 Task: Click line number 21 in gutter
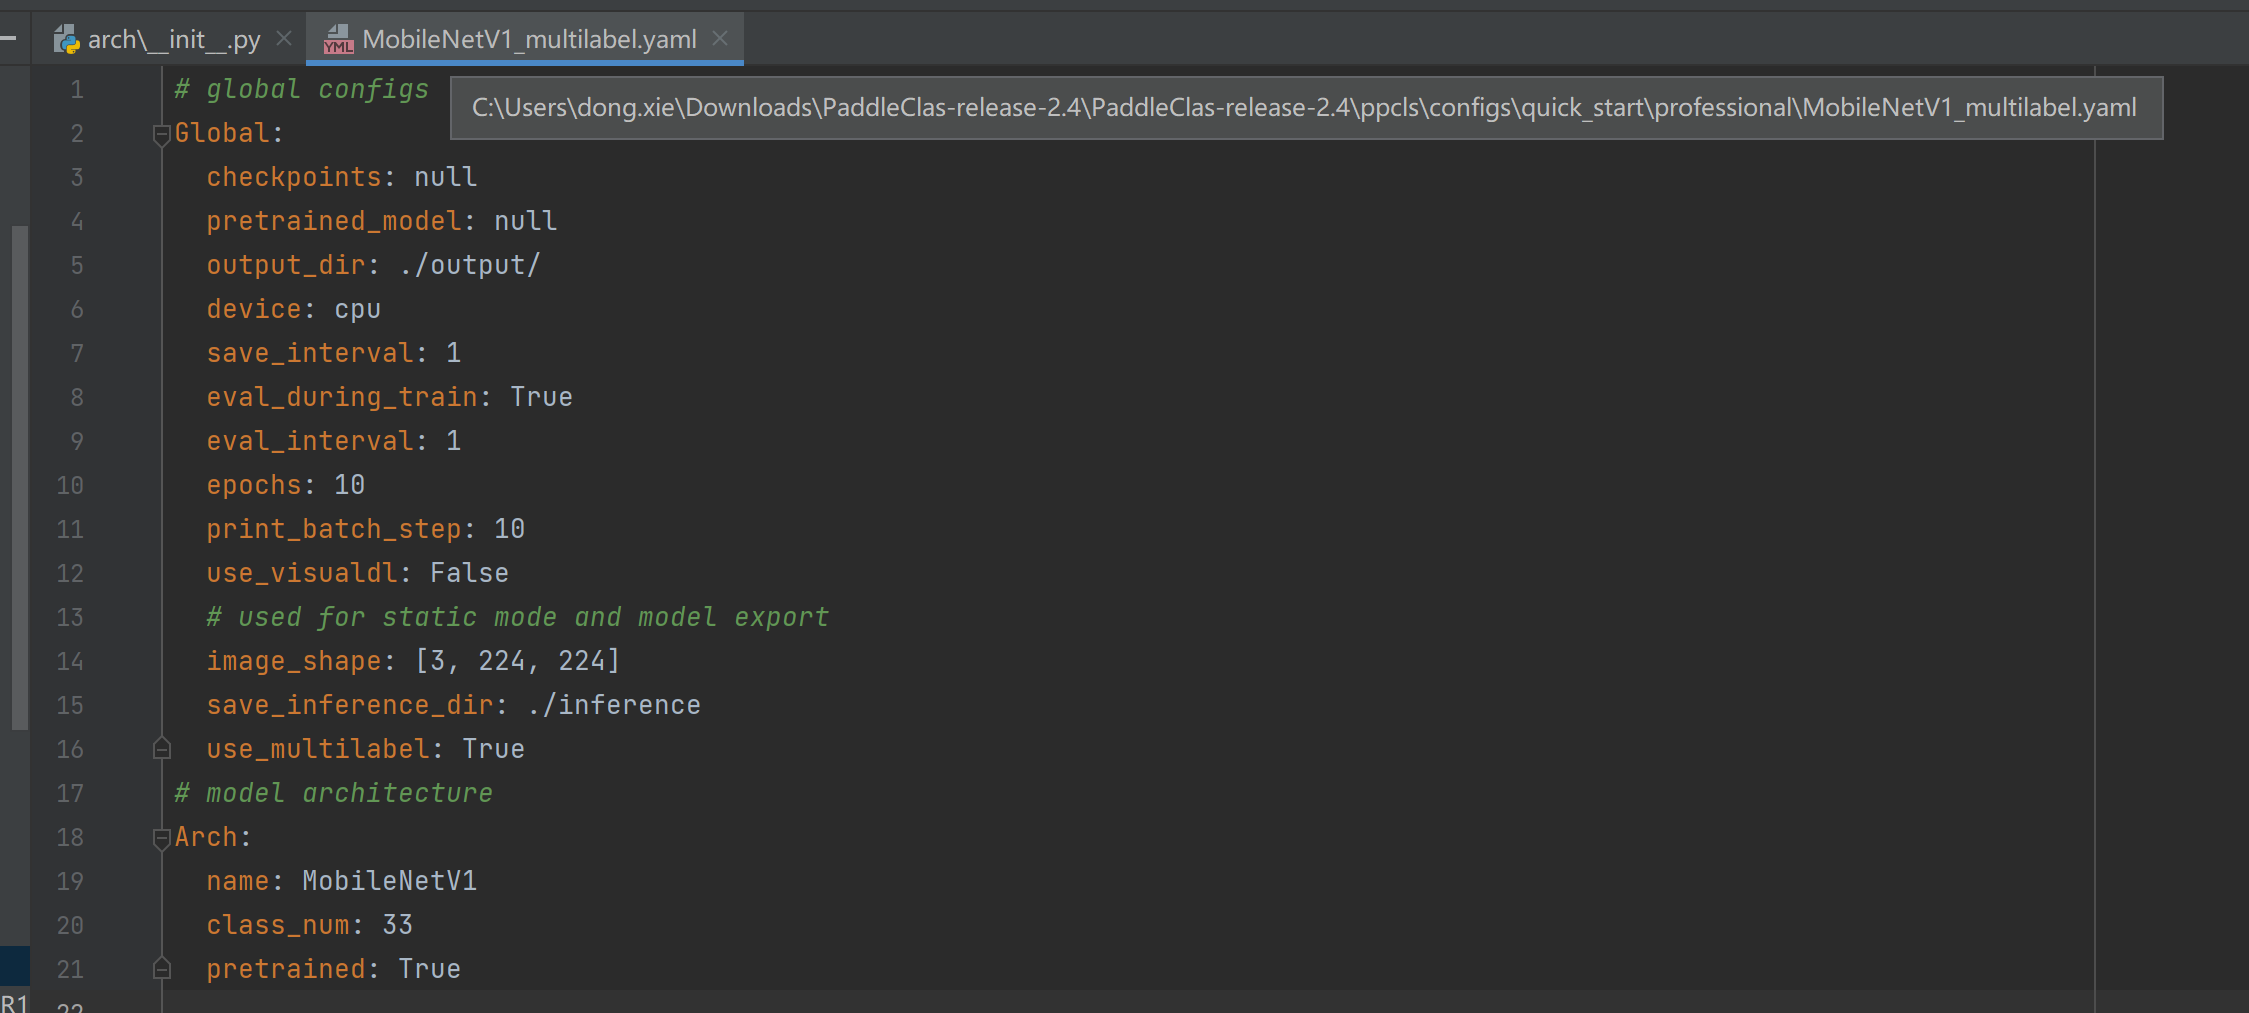[70, 970]
